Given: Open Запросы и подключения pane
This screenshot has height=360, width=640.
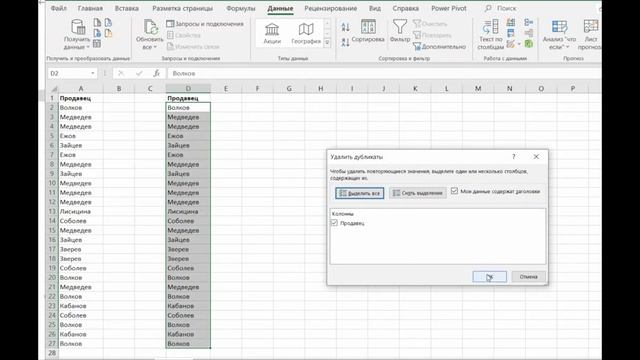Looking at the screenshot, I should tap(205, 24).
